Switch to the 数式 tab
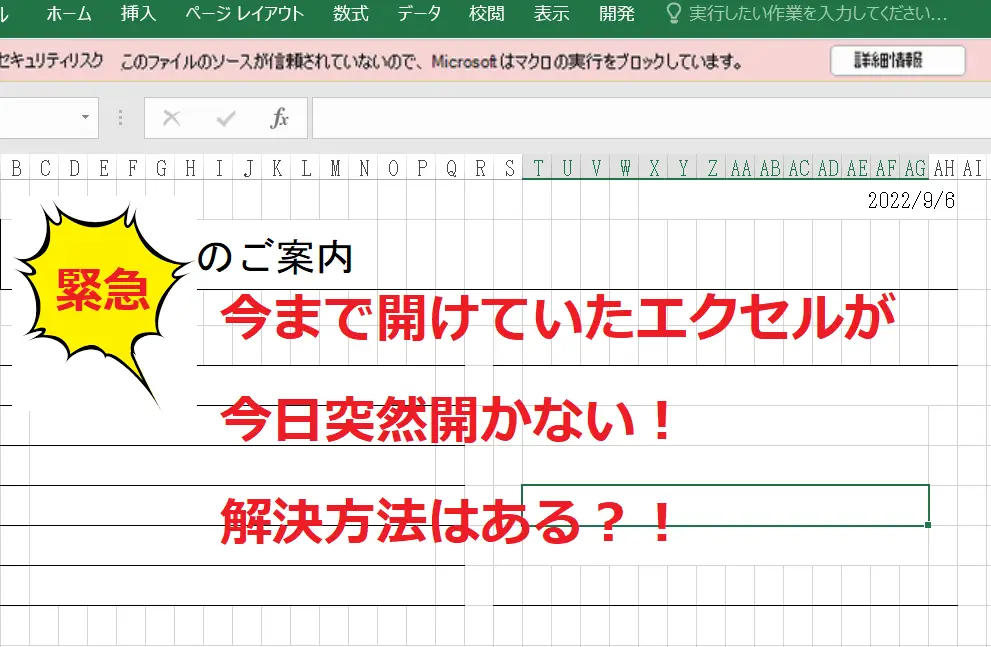Screen dimensions: 991x647 [x=350, y=14]
